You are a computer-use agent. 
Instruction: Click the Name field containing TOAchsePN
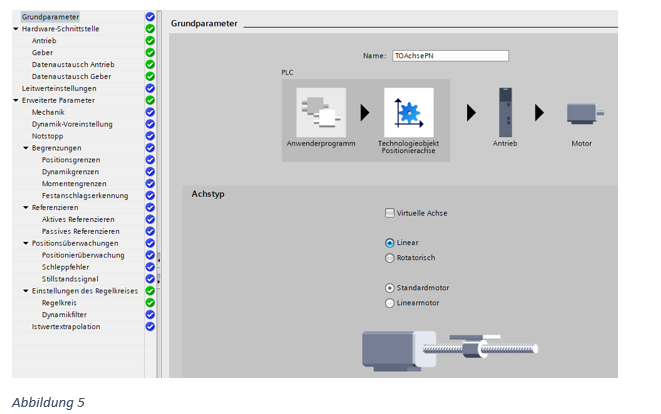pos(450,56)
